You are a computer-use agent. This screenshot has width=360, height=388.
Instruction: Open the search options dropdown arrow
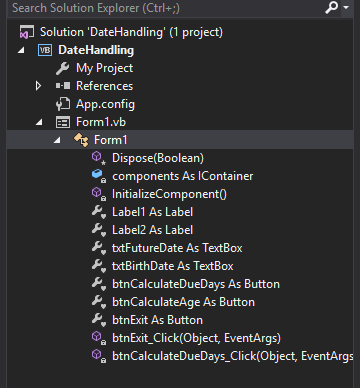click(x=346, y=7)
